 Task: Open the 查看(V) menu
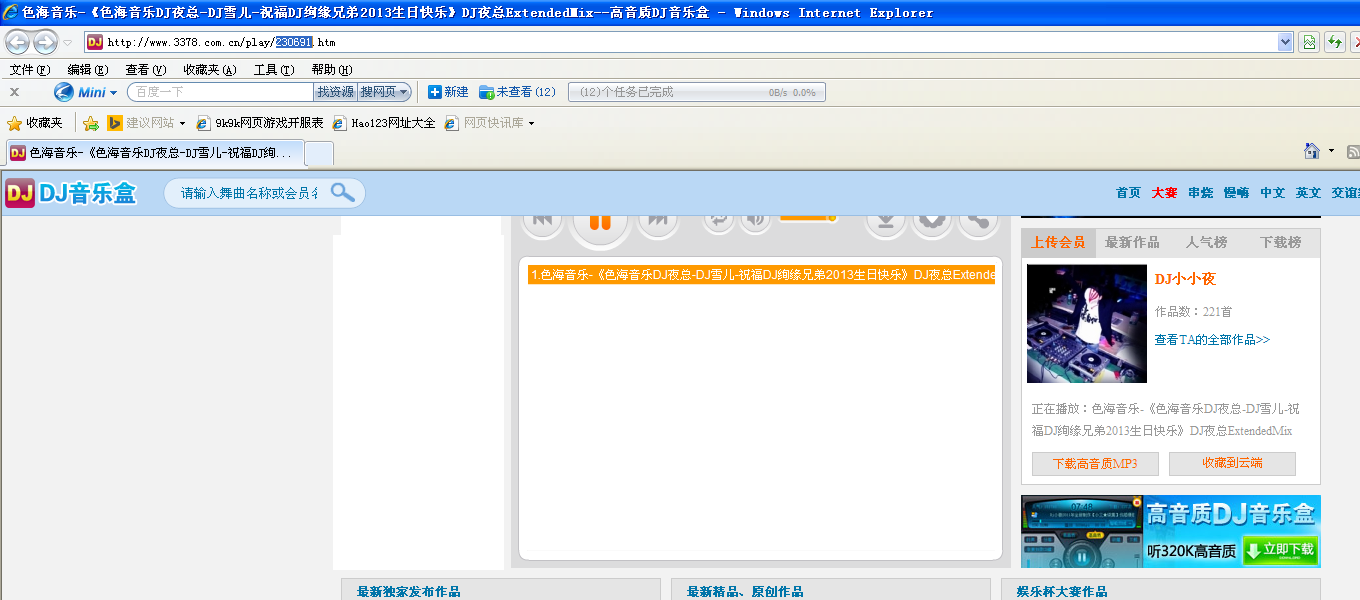146,69
